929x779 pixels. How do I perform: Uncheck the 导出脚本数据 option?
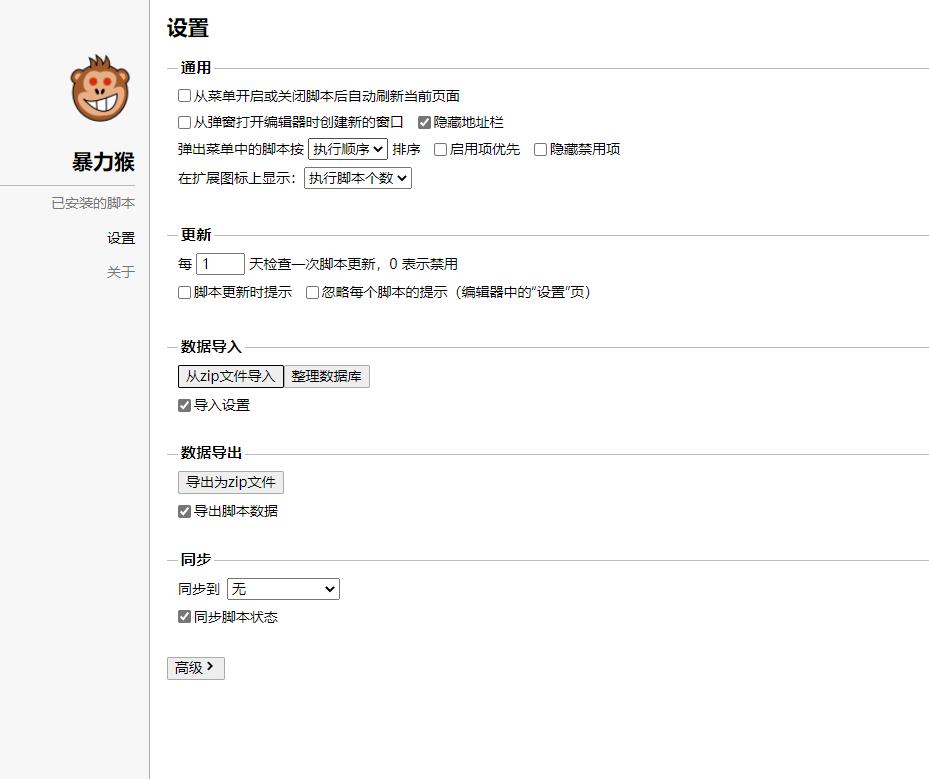click(183, 511)
